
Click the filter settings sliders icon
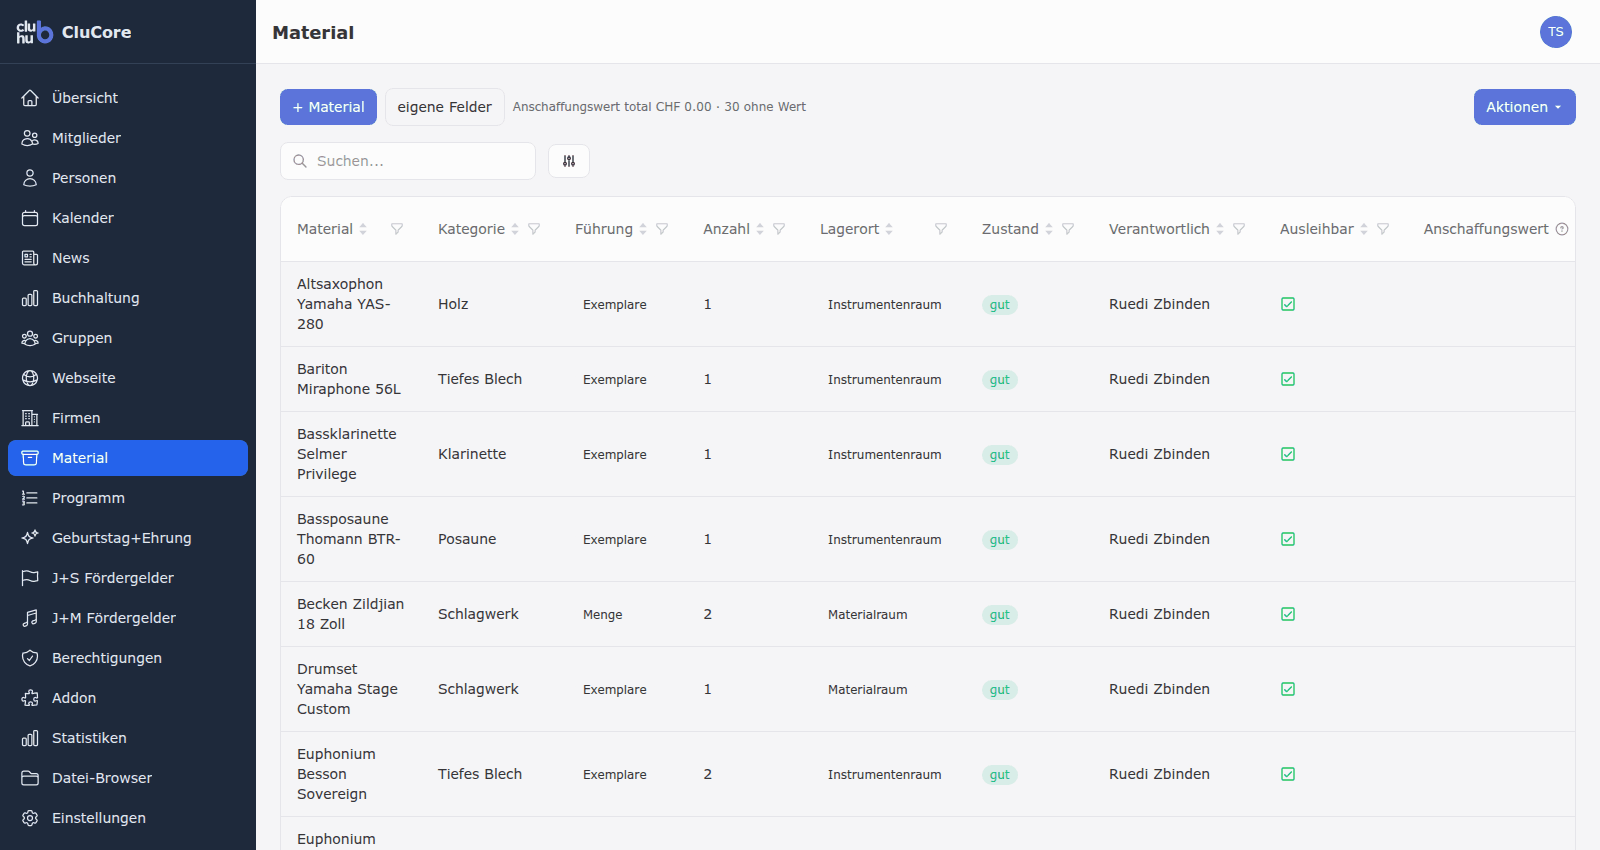point(569,161)
